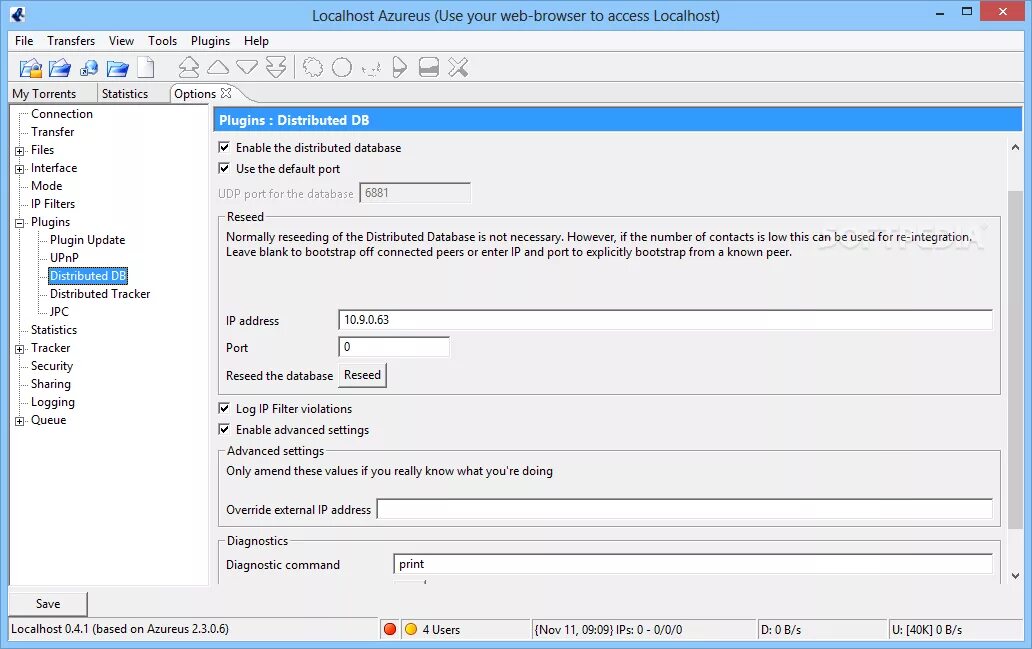Expand the Tracker tree node
This screenshot has height=649, width=1032.
click(x=20, y=349)
